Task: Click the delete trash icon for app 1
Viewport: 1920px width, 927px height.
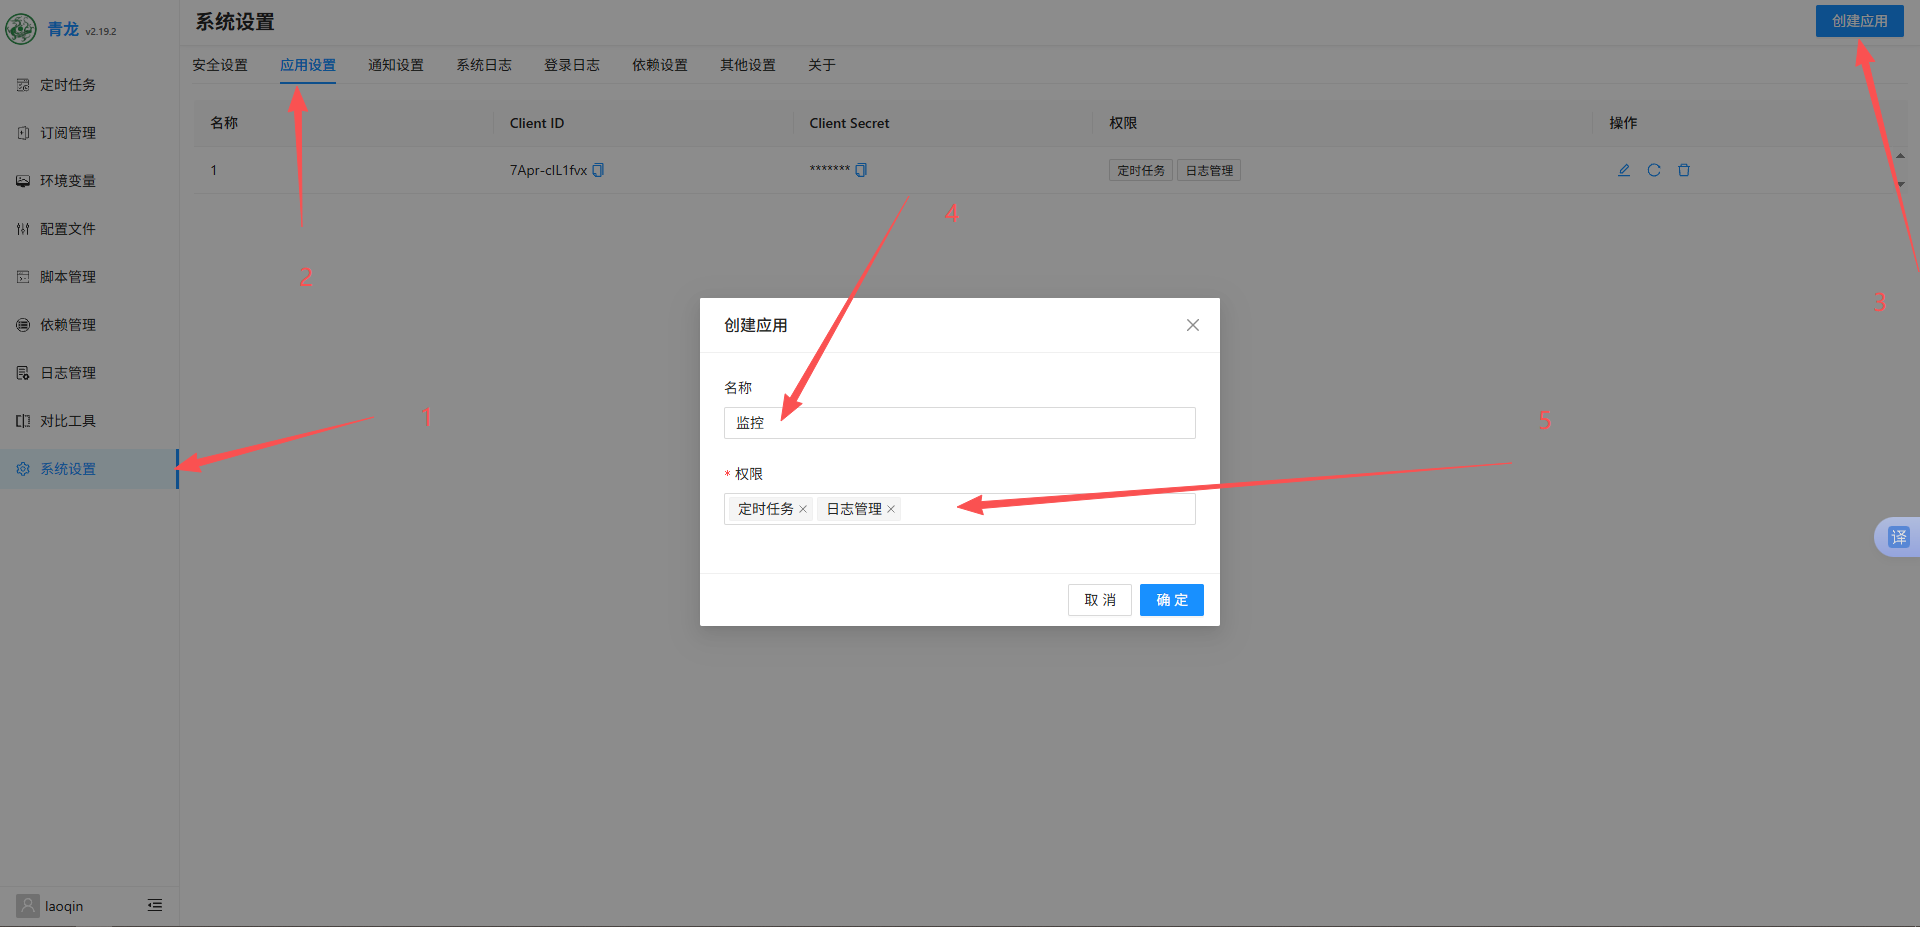Action: tap(1684, 170)
